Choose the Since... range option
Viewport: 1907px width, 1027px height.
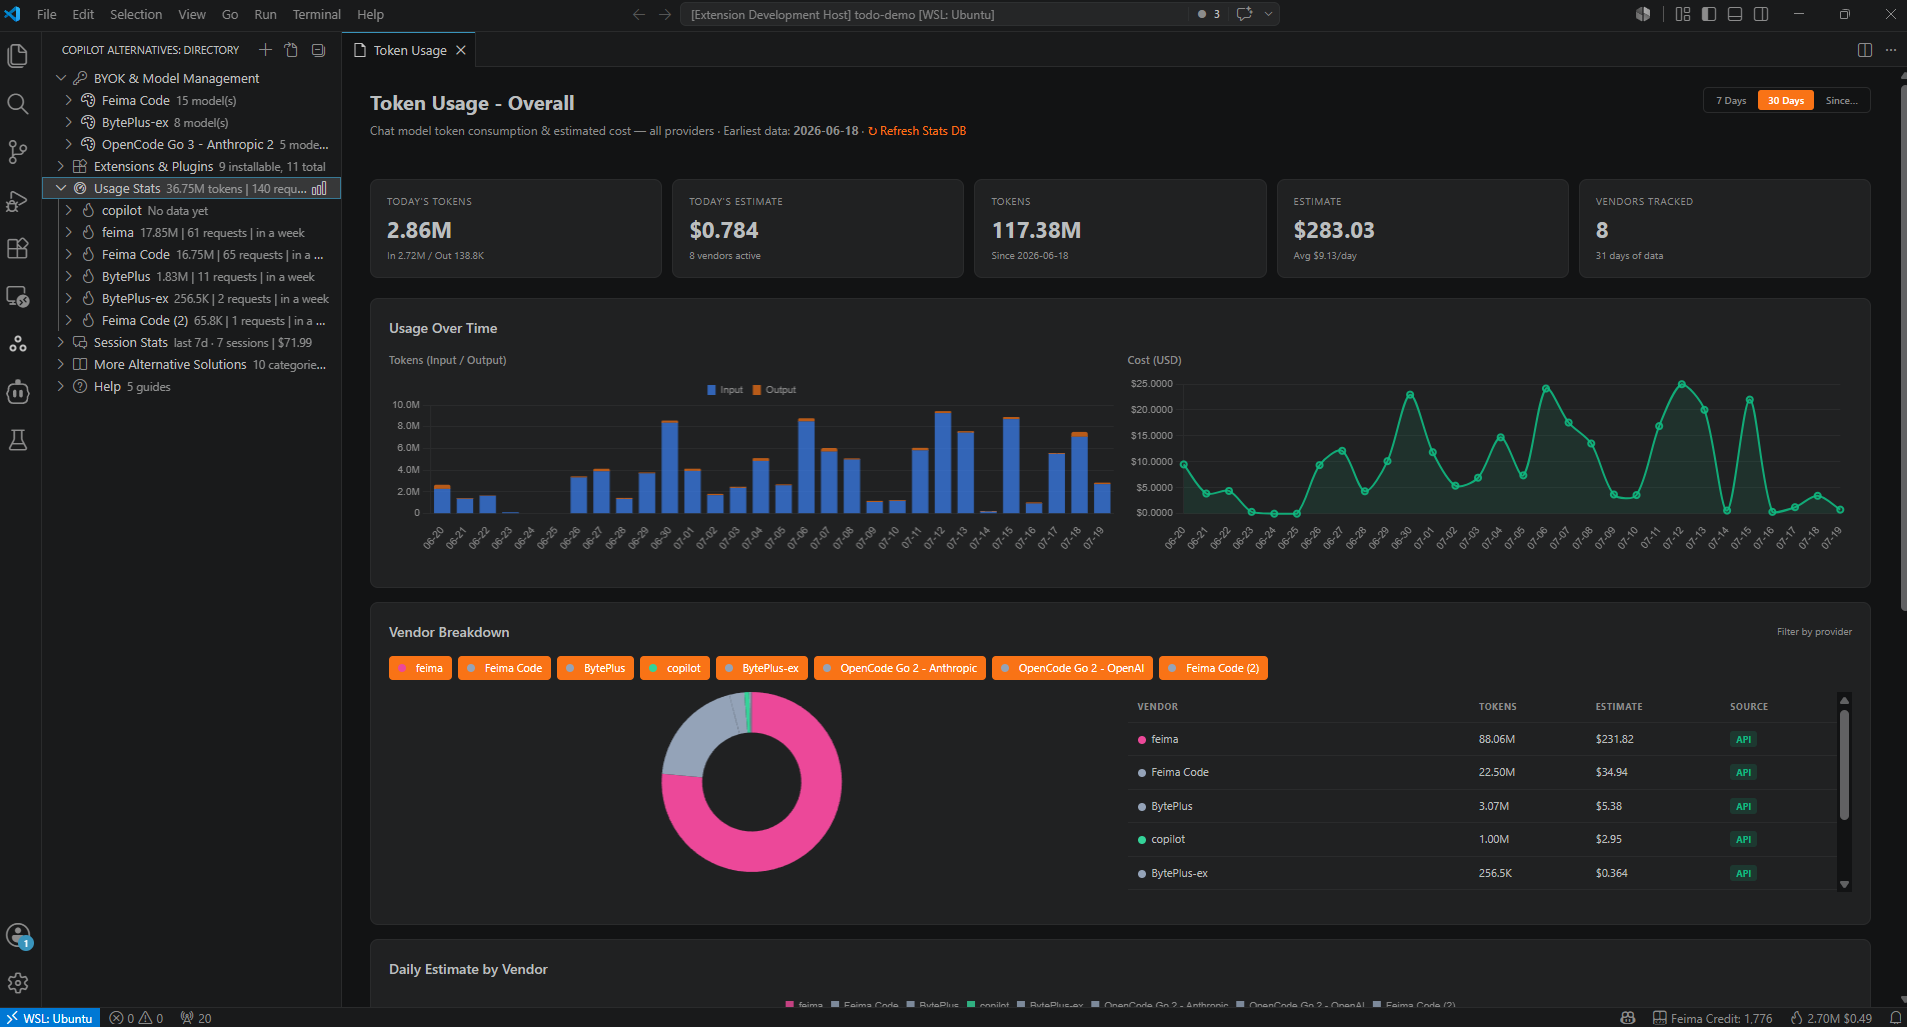[1841, 100]
